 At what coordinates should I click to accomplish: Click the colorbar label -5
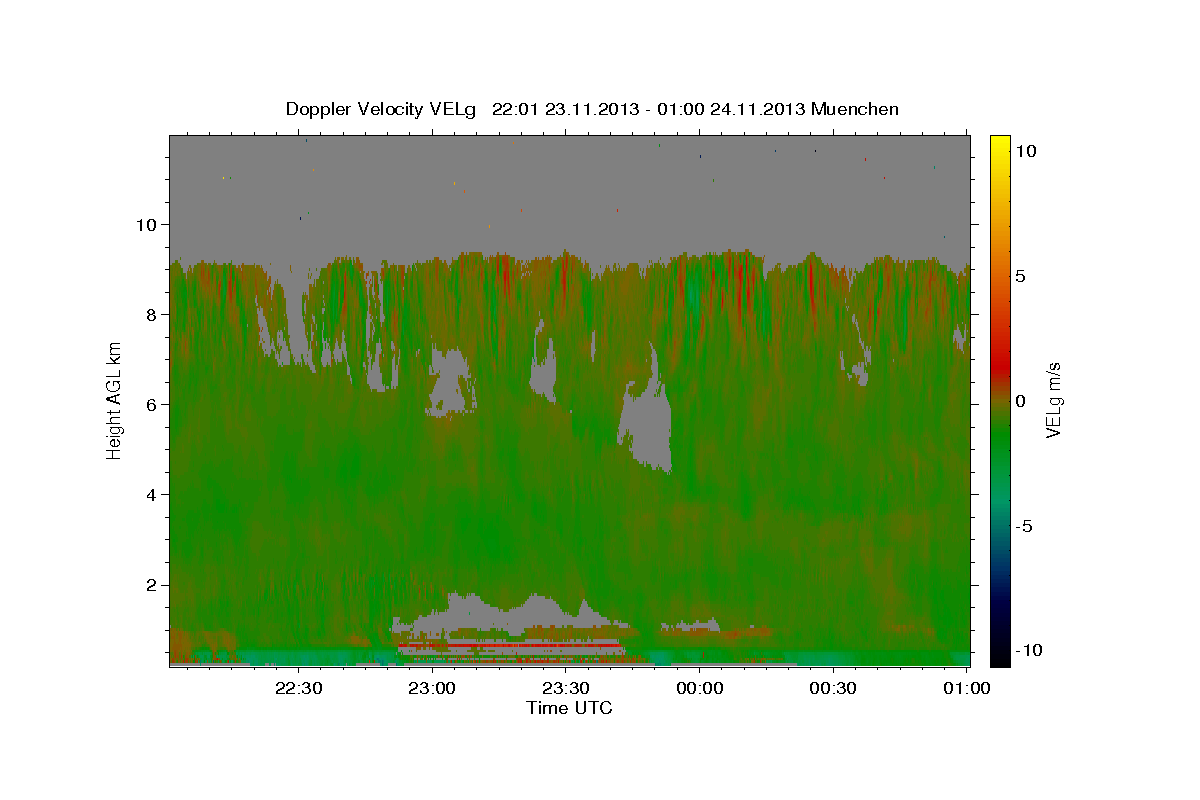[1026, 526]
